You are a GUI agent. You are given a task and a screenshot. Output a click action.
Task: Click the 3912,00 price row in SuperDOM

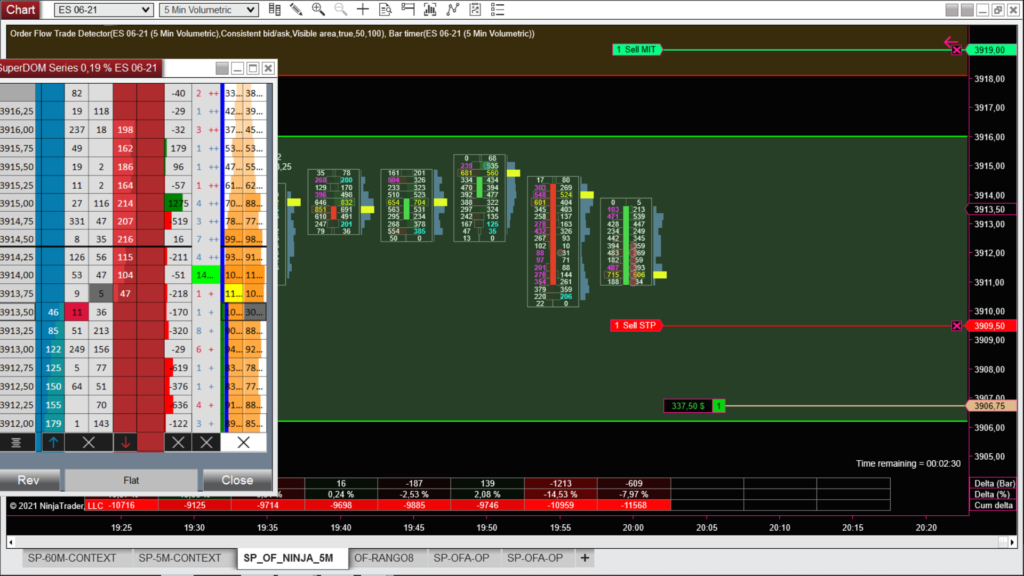point(18,423)
